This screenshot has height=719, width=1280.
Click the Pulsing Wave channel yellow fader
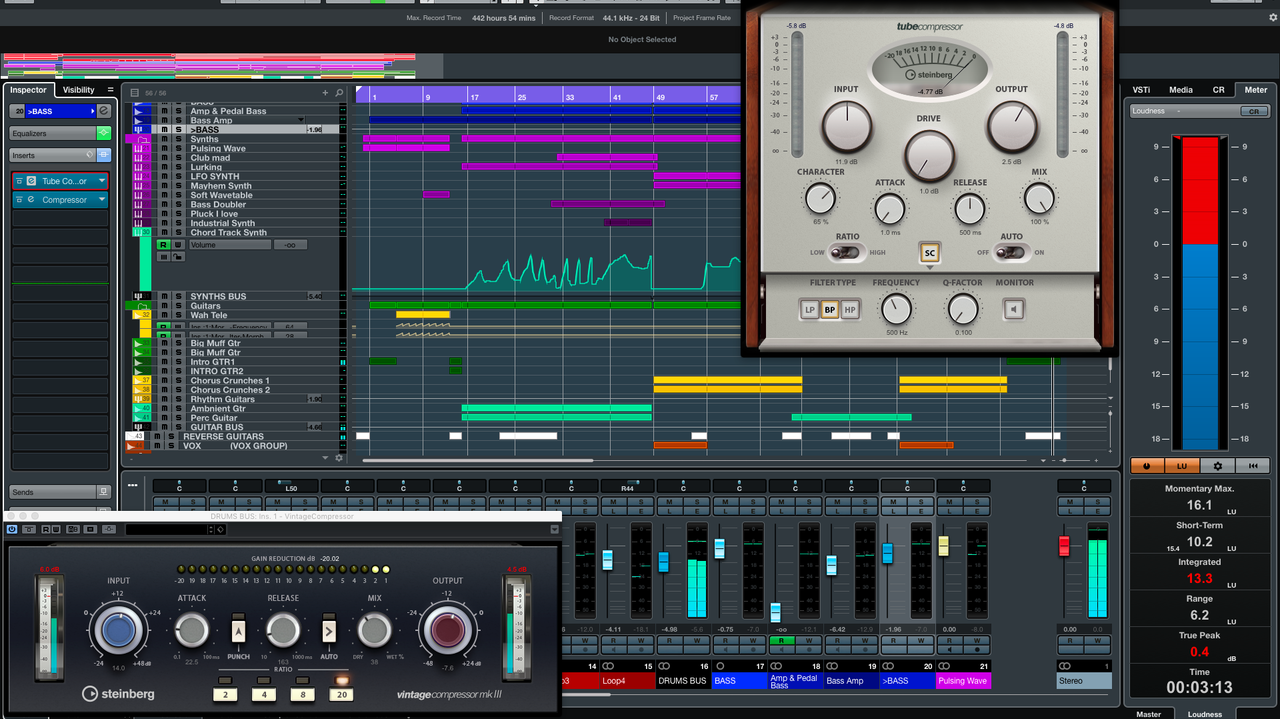(943, 545)
